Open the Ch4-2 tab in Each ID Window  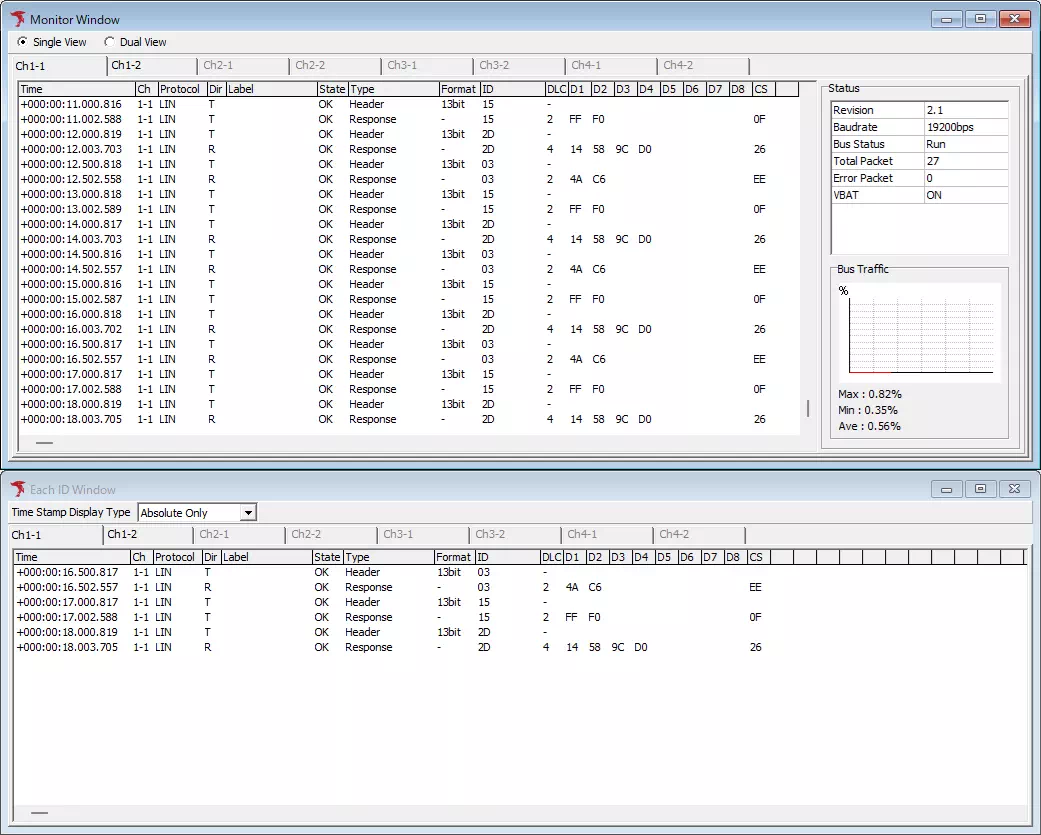coord(675,534)
